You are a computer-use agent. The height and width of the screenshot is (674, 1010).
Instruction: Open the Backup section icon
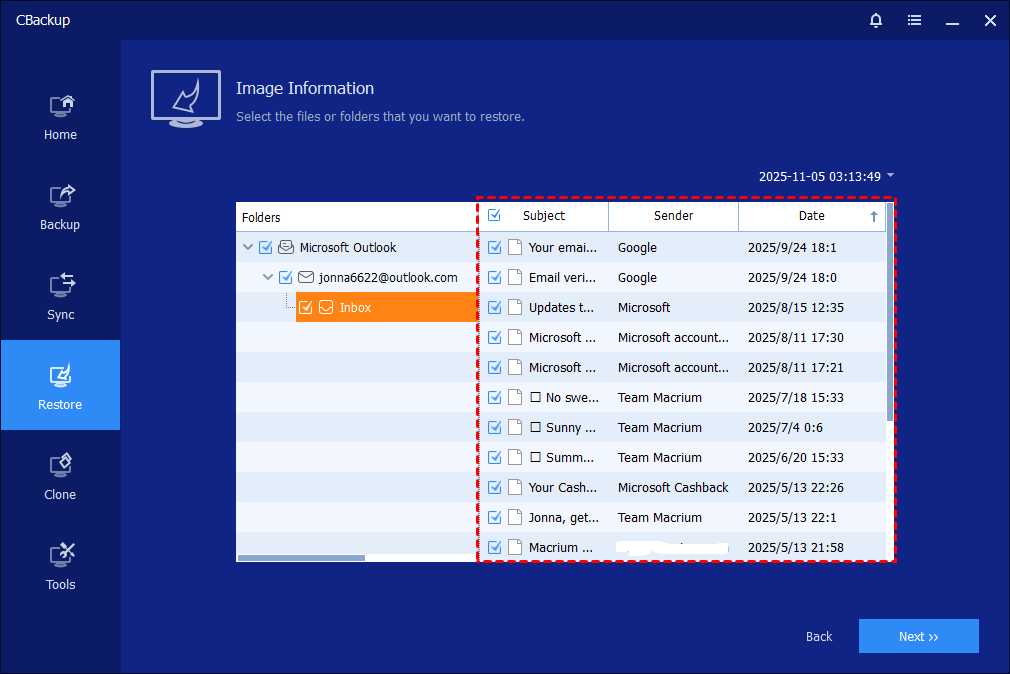pos(60,195)
